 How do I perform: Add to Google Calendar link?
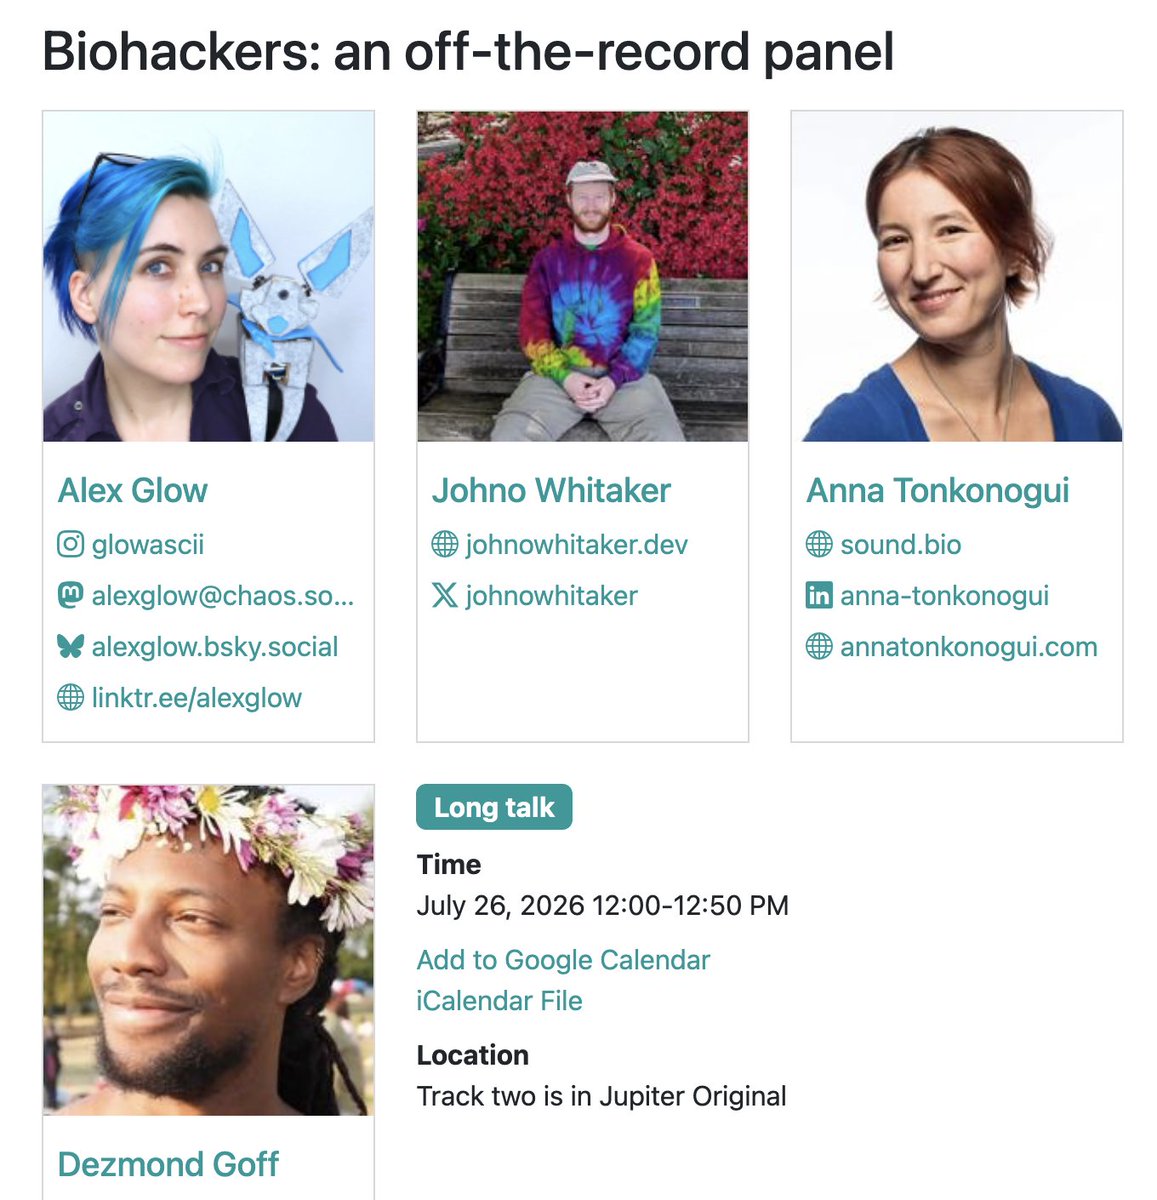[563, 960]
